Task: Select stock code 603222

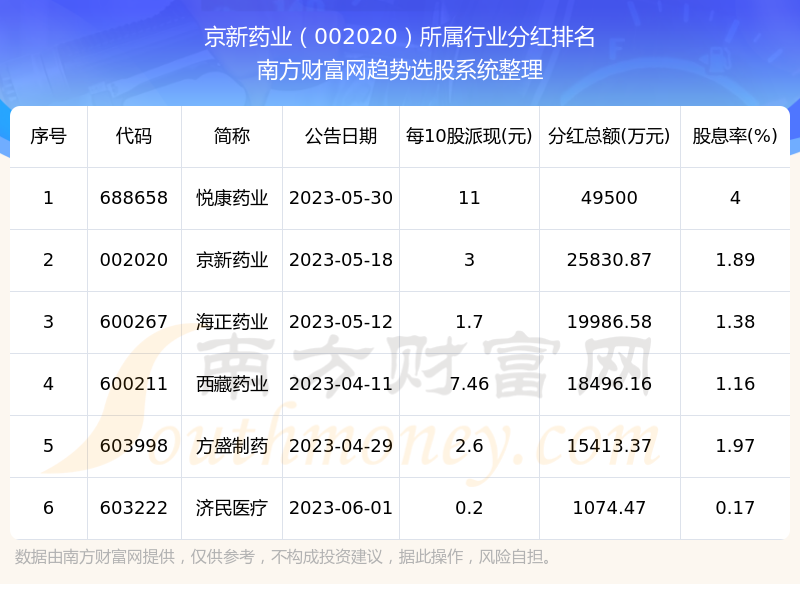Action: pyautogui.click(x=134, y=508)
